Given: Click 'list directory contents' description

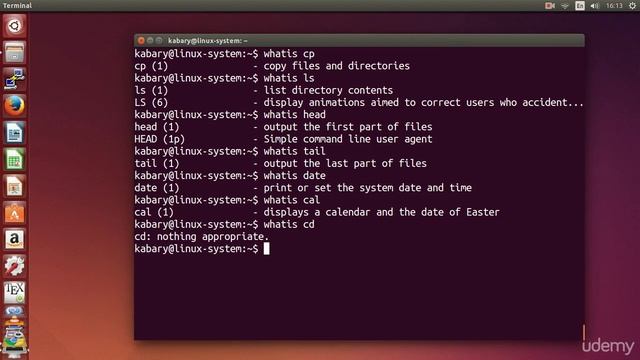Looking at the screenshot, I should click(x=328, y=90).
